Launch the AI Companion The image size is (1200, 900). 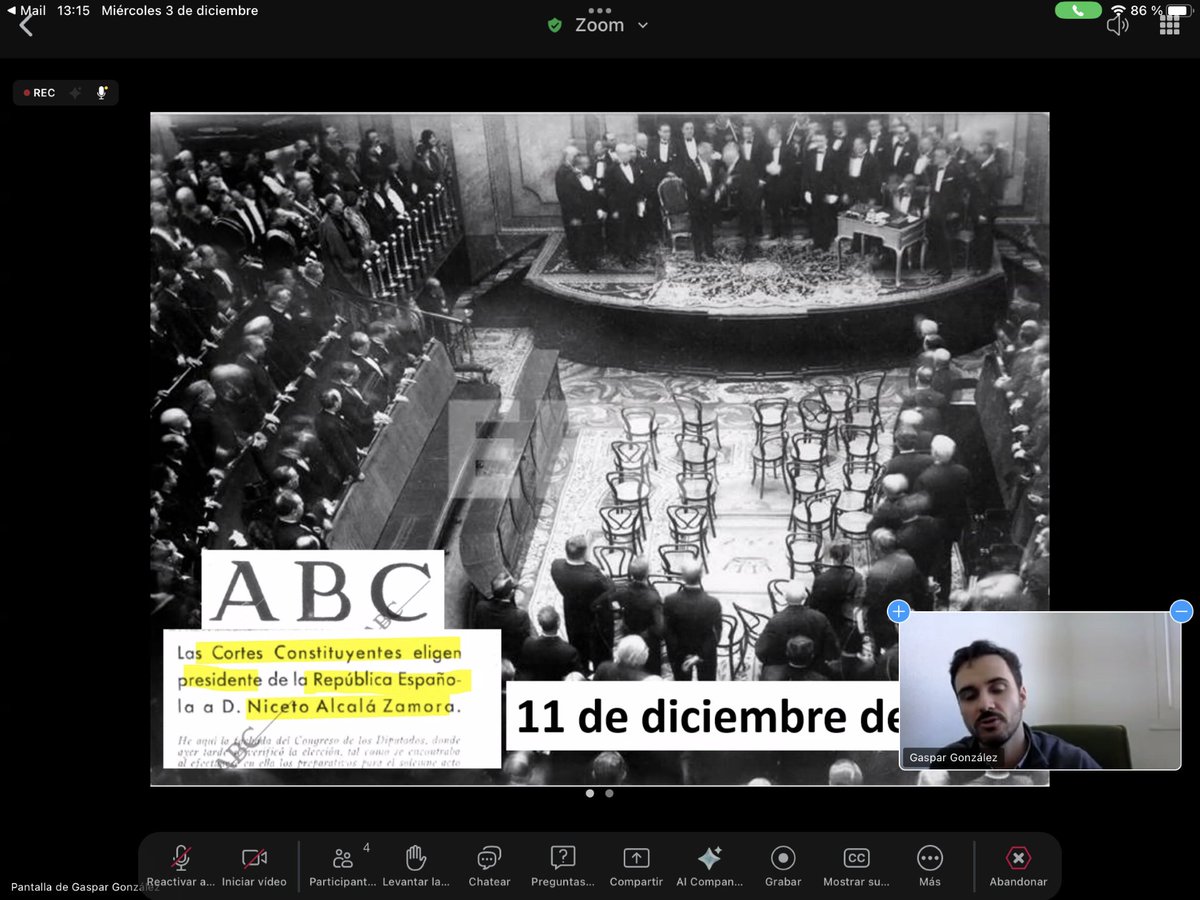click(709, 866)
